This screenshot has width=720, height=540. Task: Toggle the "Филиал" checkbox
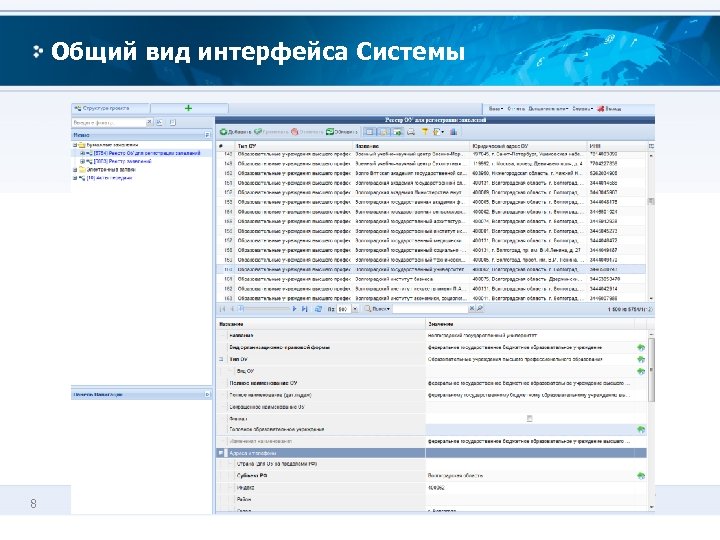click(529, 418)
